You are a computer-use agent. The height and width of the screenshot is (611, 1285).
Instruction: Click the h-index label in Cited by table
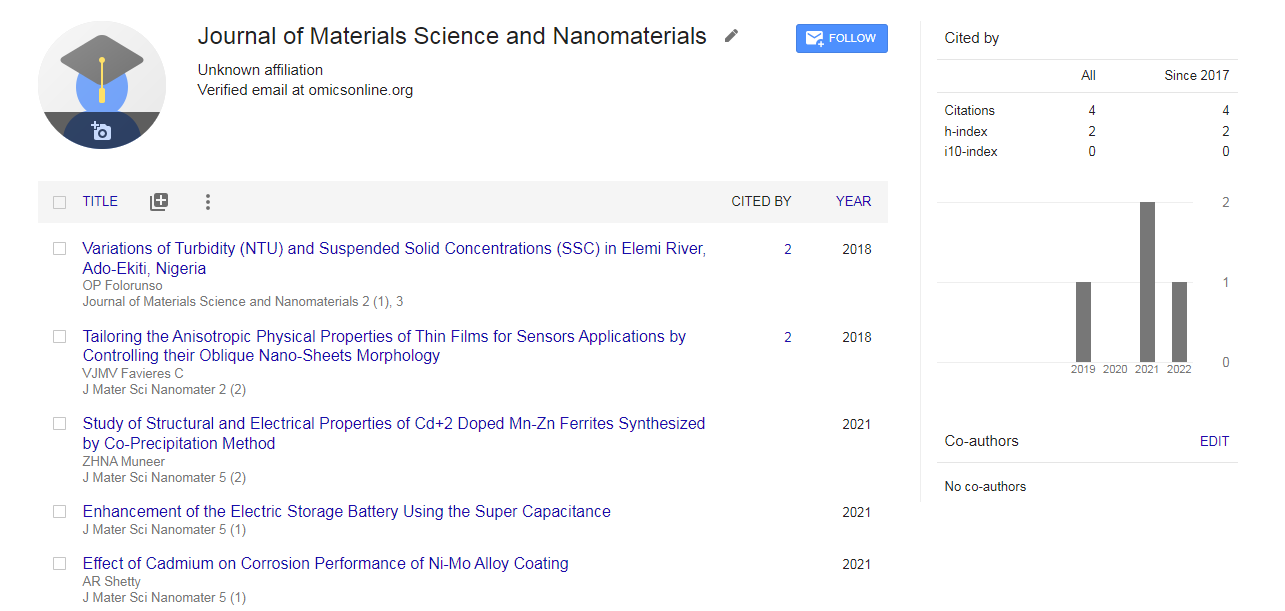pos(967,131)
